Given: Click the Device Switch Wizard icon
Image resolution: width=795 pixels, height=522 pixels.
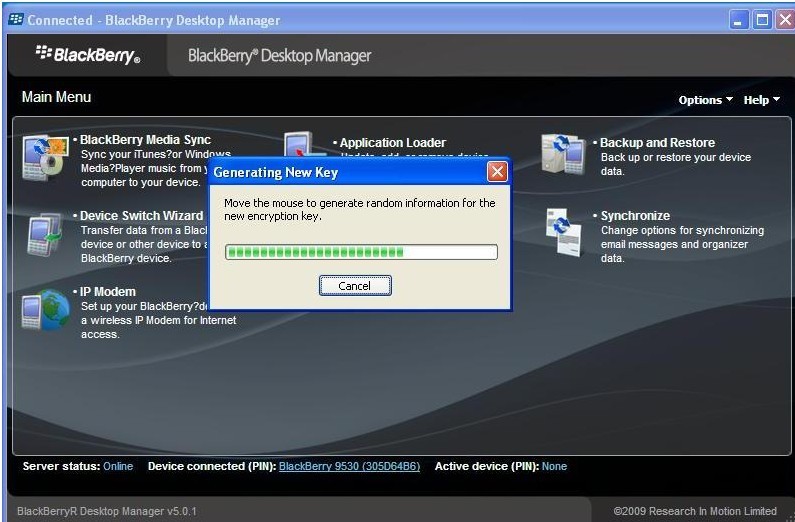Looking at the screenshot, I should (45, 234).
